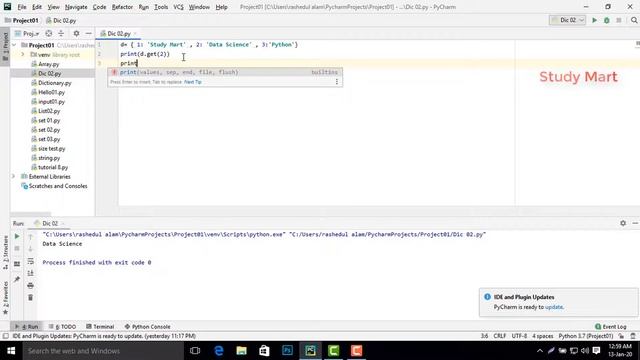The width and height of the screenshot is (640, 360).
Task: Change CRLF line separator in status bar
Action: 500,336
